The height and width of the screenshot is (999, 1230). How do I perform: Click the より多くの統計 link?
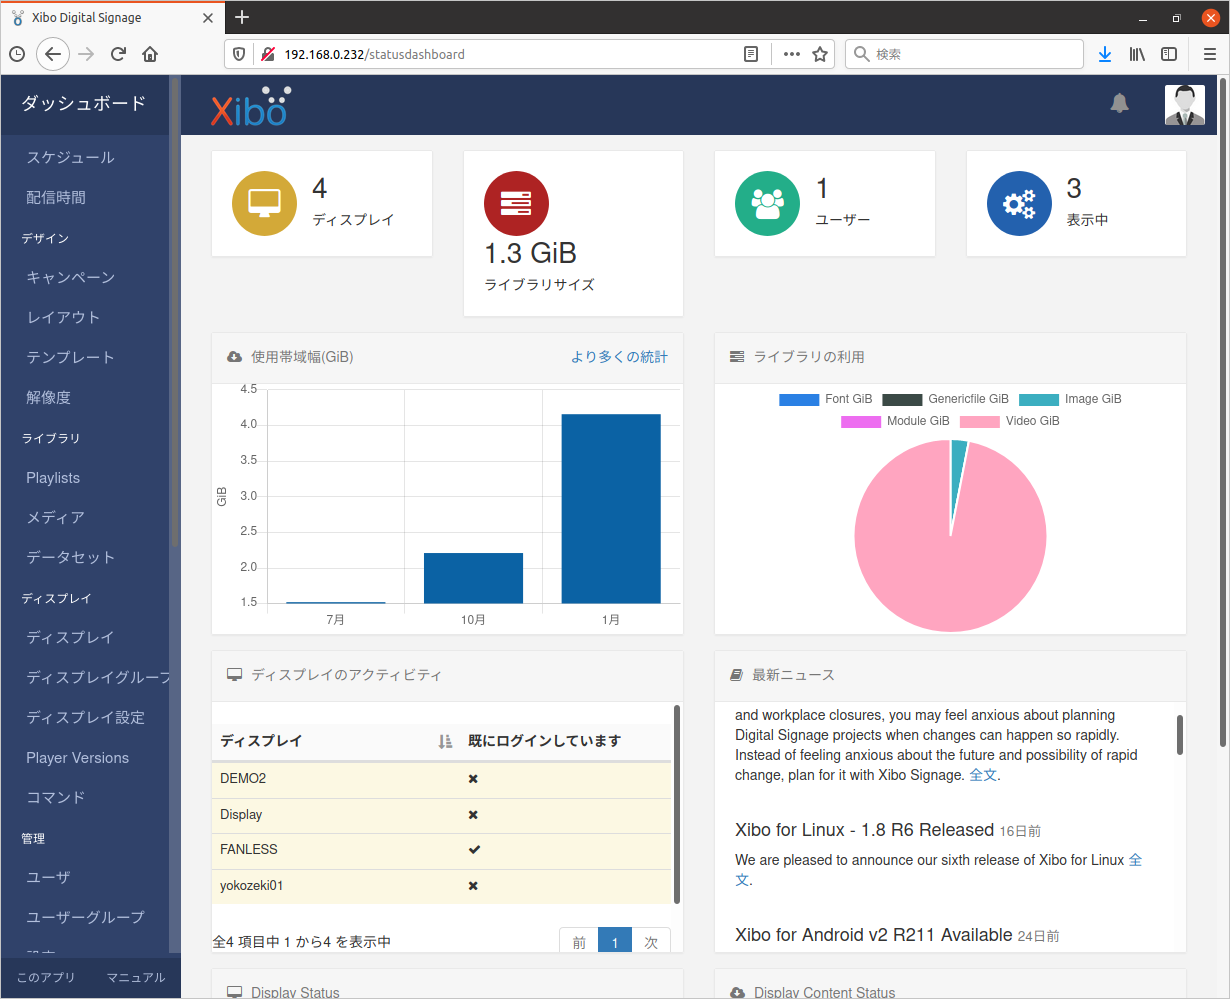[619, 357]
